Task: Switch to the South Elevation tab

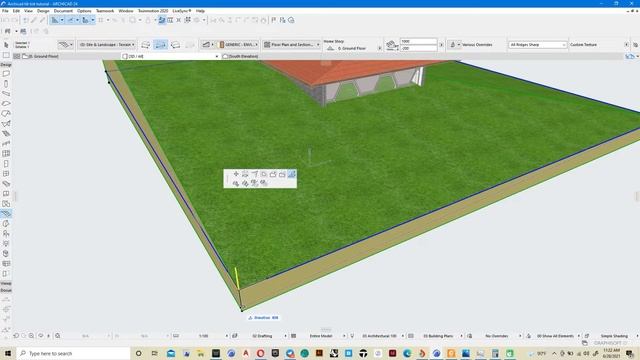Action: click(240, 56)
